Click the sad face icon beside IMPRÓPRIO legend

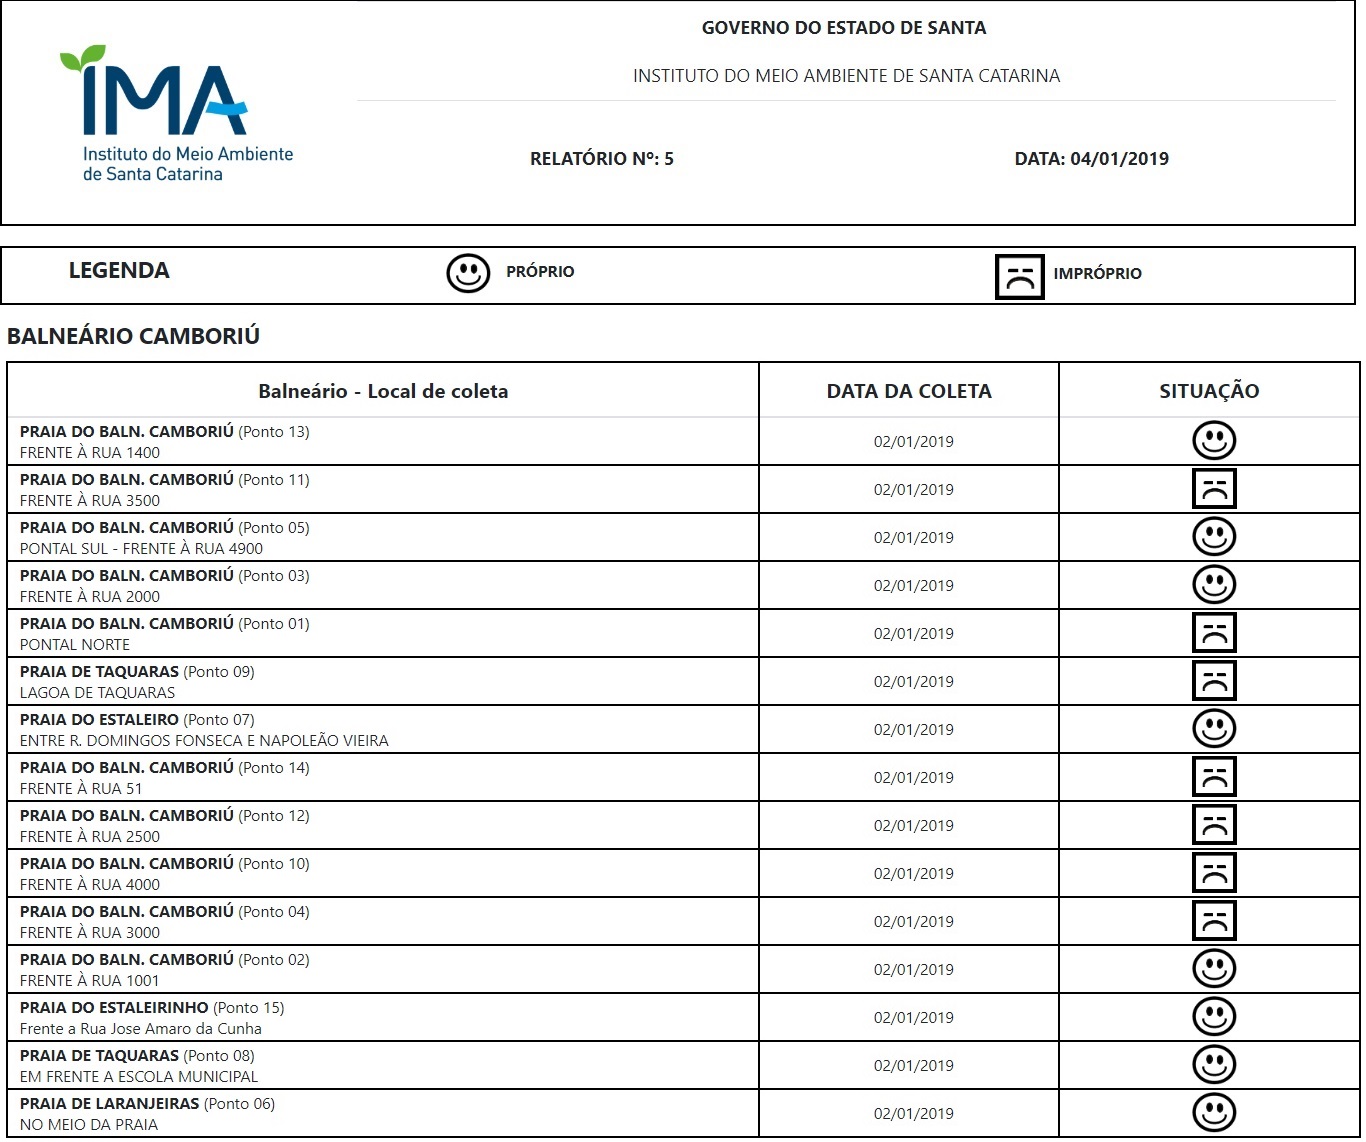click(x=1019, y=277)
